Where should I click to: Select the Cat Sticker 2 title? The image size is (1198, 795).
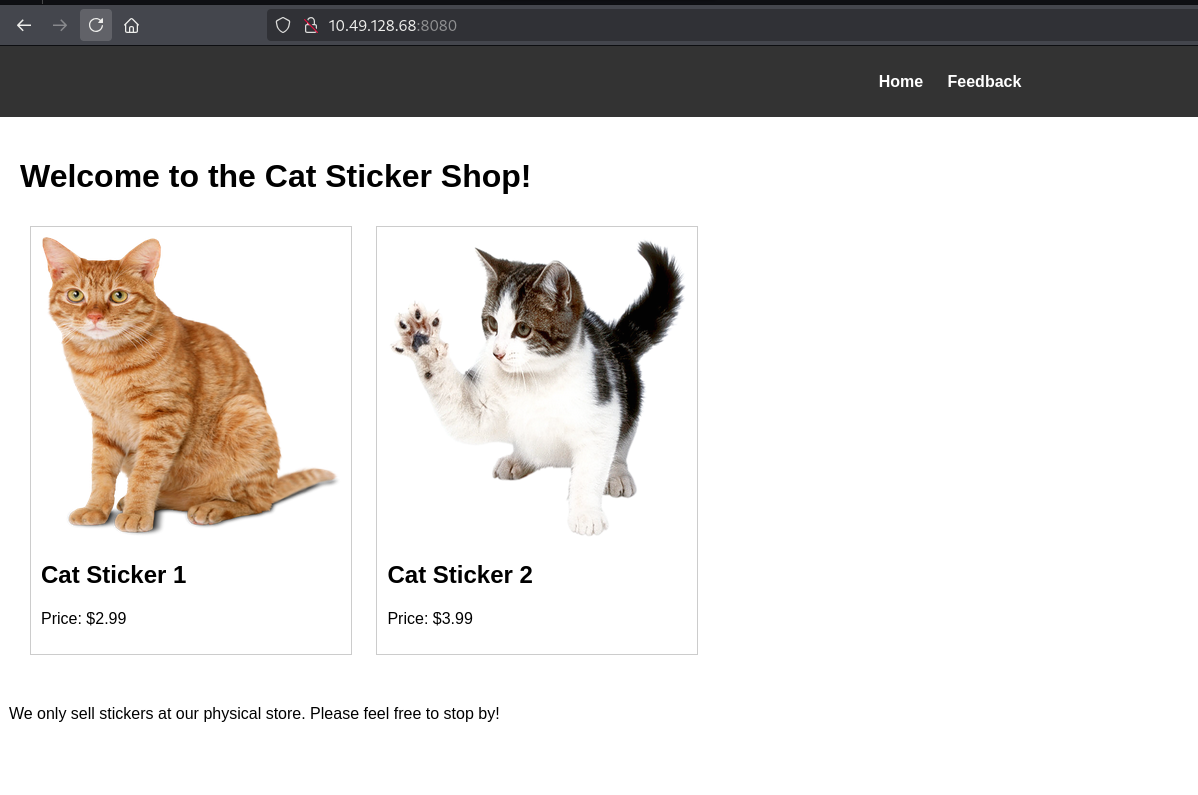pos(459,575)
